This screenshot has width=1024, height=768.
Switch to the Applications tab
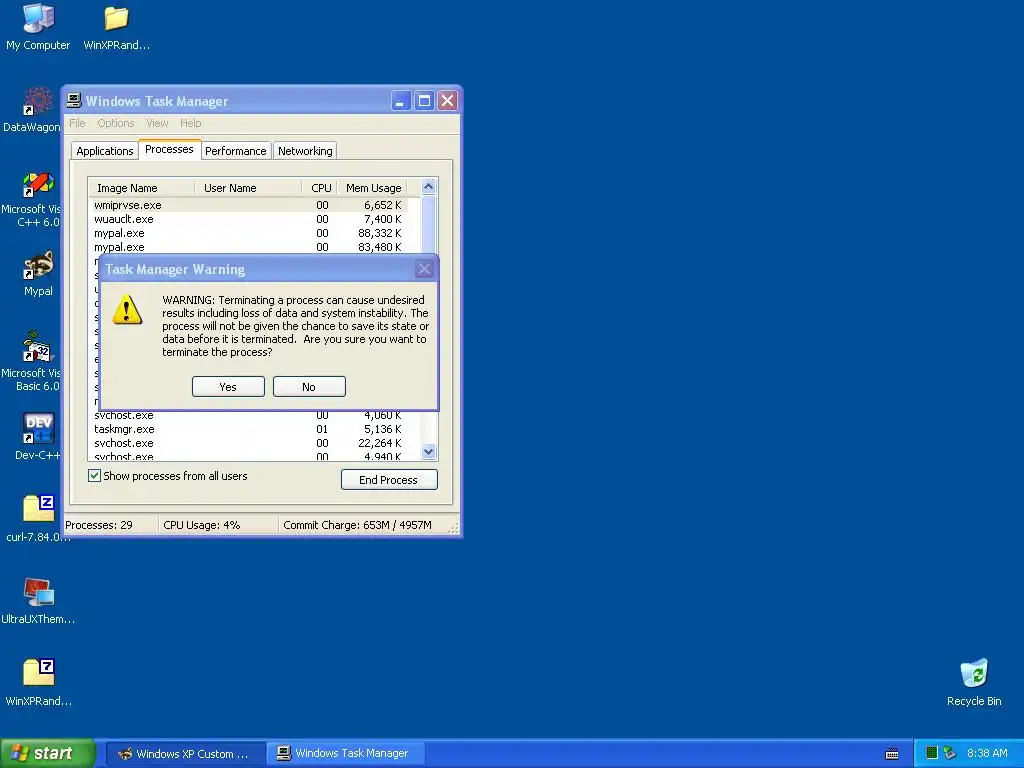[104, 151]
